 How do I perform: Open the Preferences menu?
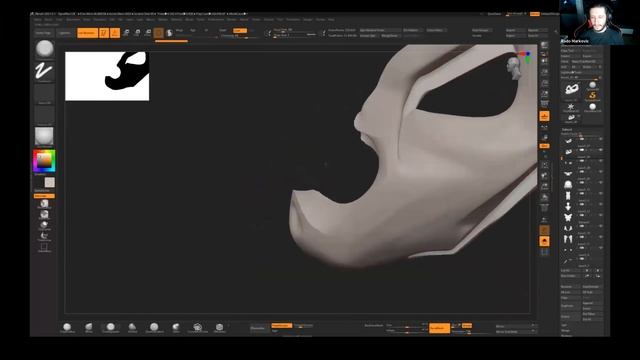tap(216, 19)
